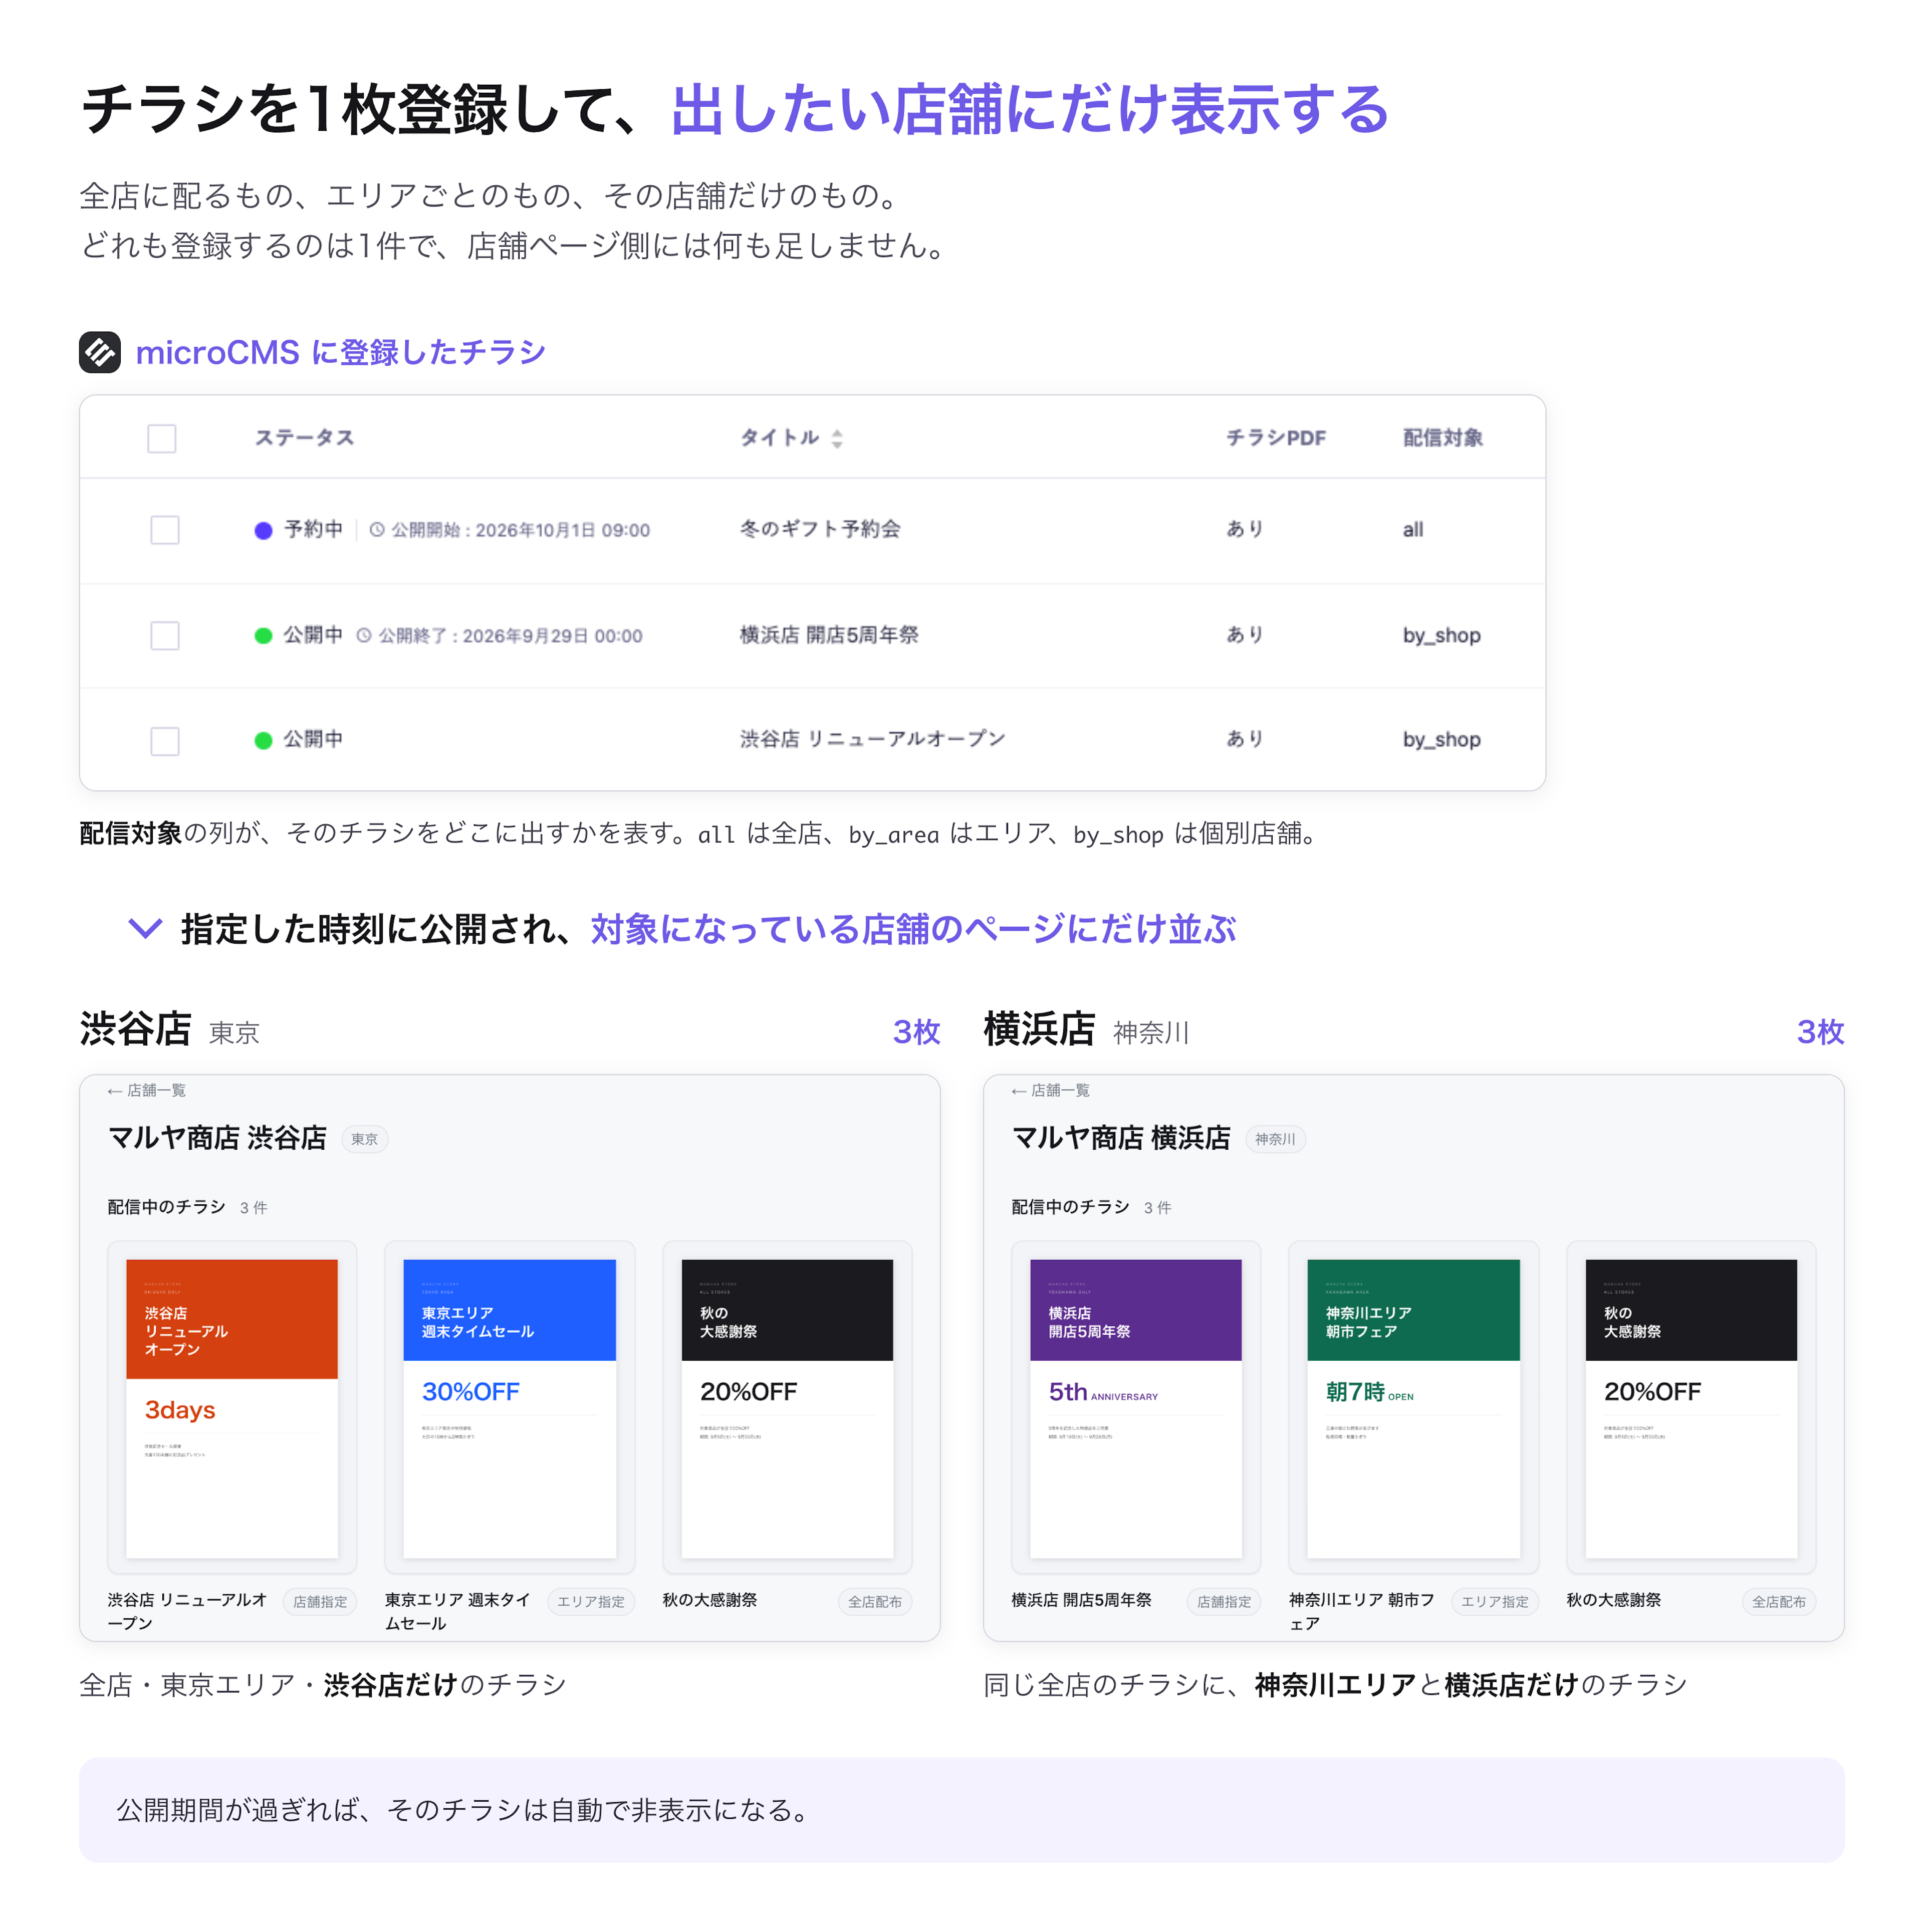Viewport: 1924px width, 1932px height.
Task: Go back via 店舗一覧 link in 横浜店 page
Action: [1050, 1090]
